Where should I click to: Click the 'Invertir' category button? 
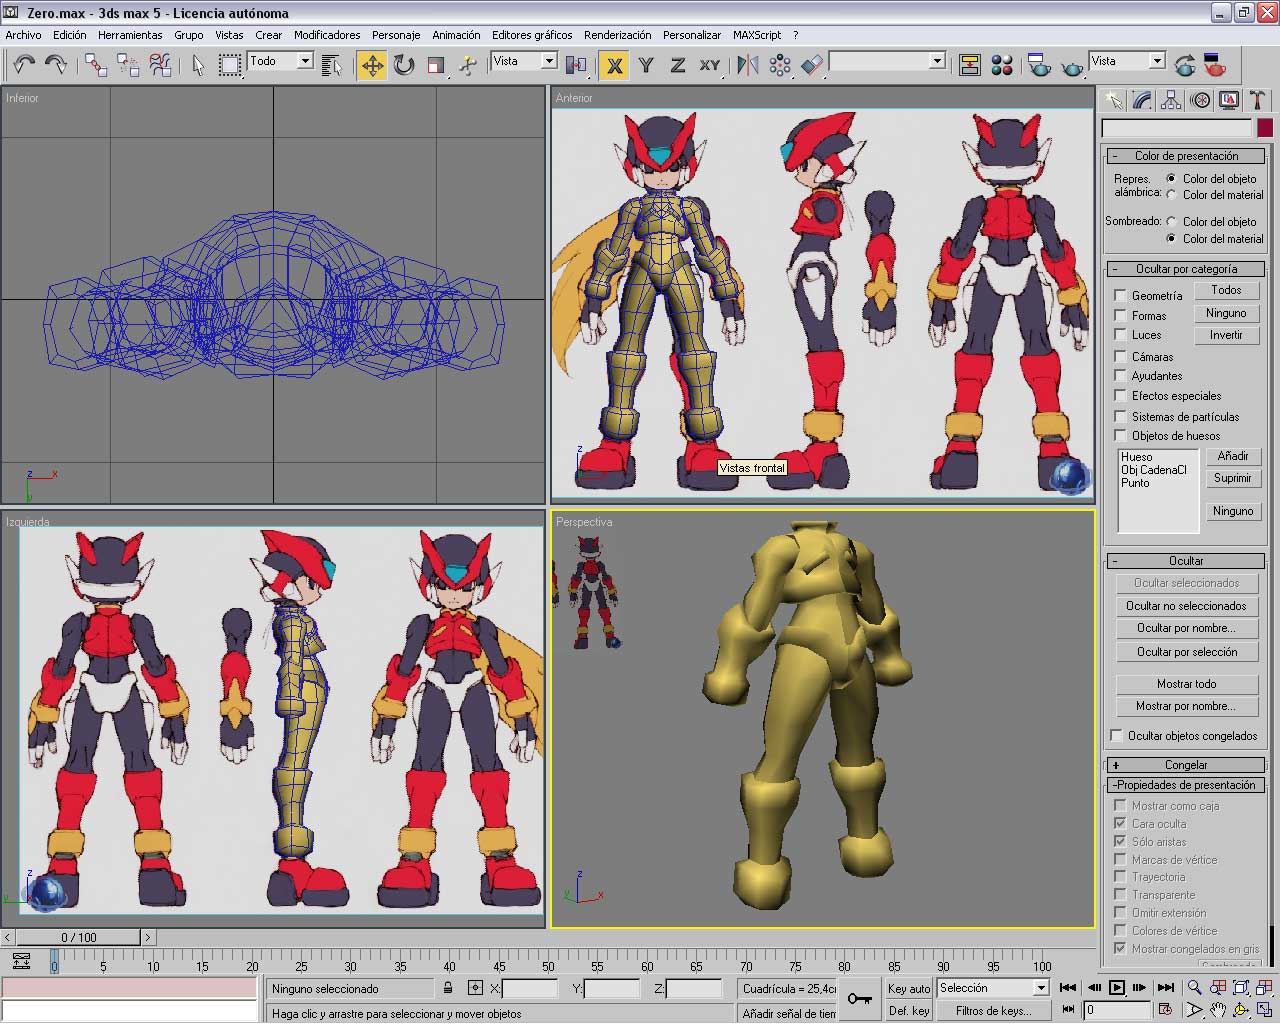click(x=1226, y=335)
